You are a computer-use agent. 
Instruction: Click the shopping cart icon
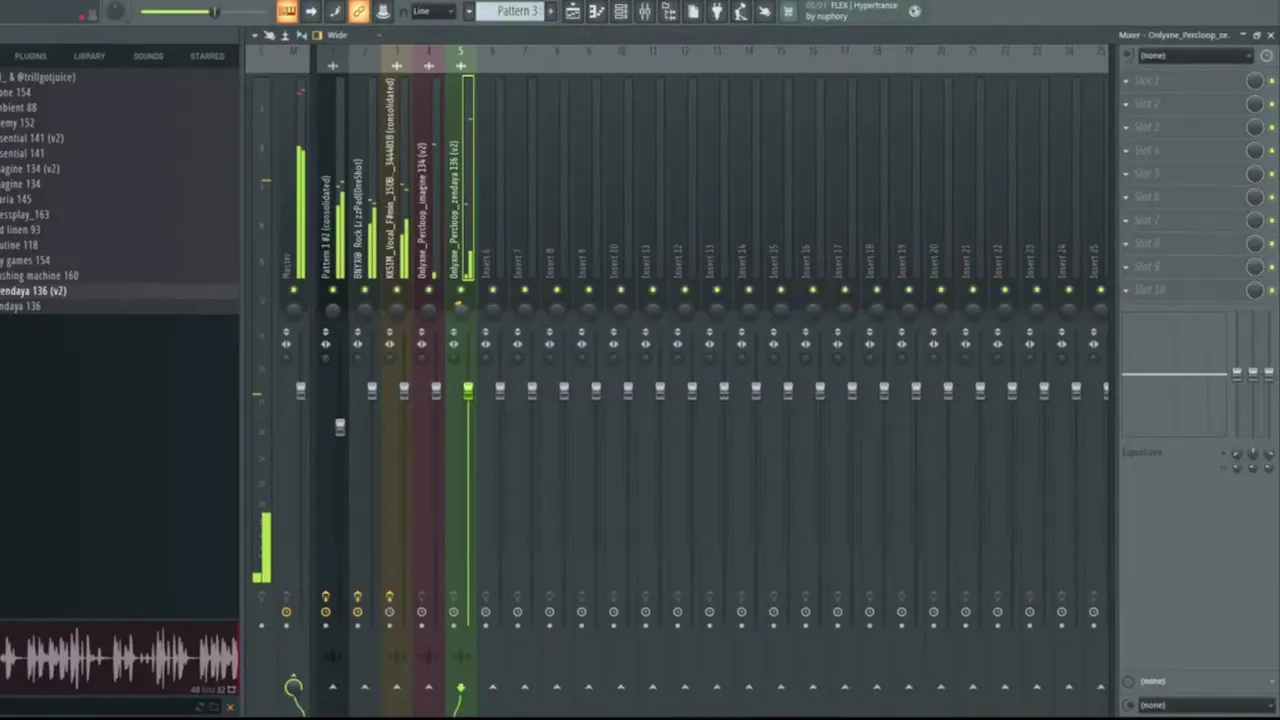(788, 11)
